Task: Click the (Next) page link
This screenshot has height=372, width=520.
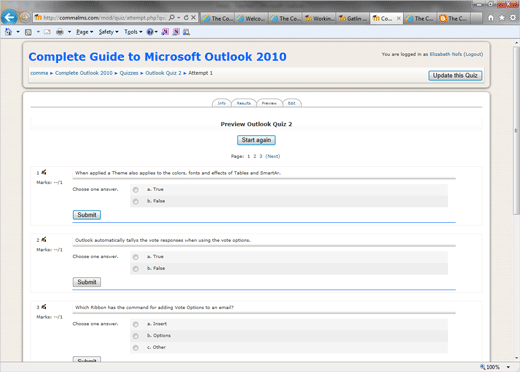Action: click(x=273, y=156)
